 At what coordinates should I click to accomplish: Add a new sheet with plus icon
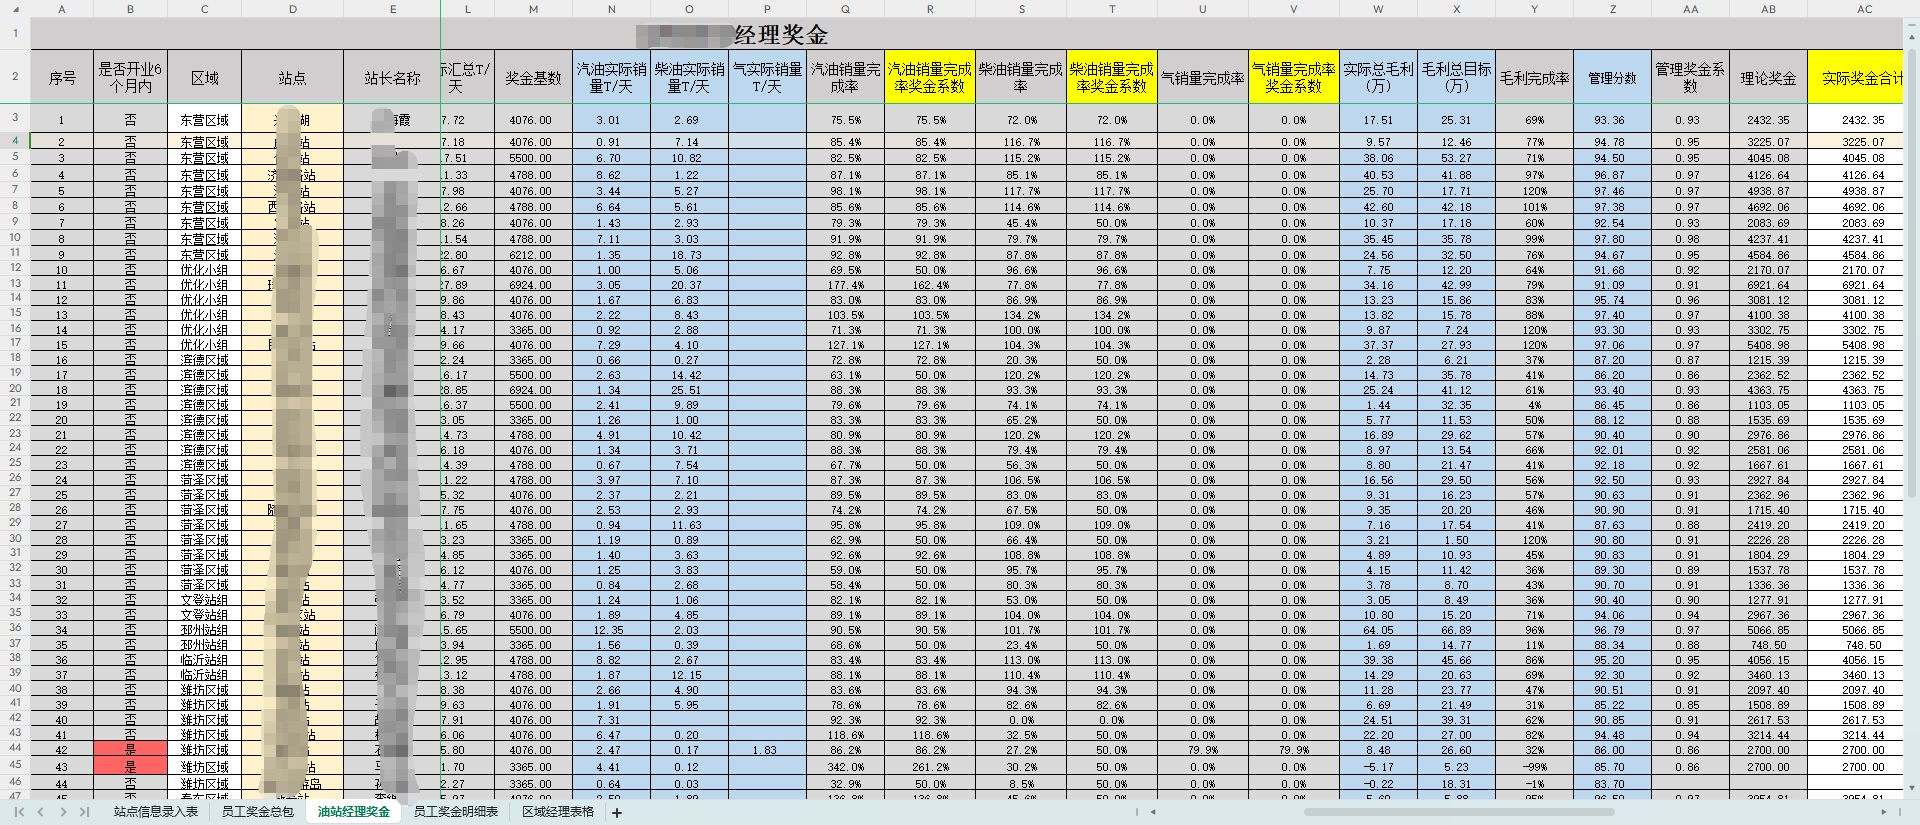617,813
